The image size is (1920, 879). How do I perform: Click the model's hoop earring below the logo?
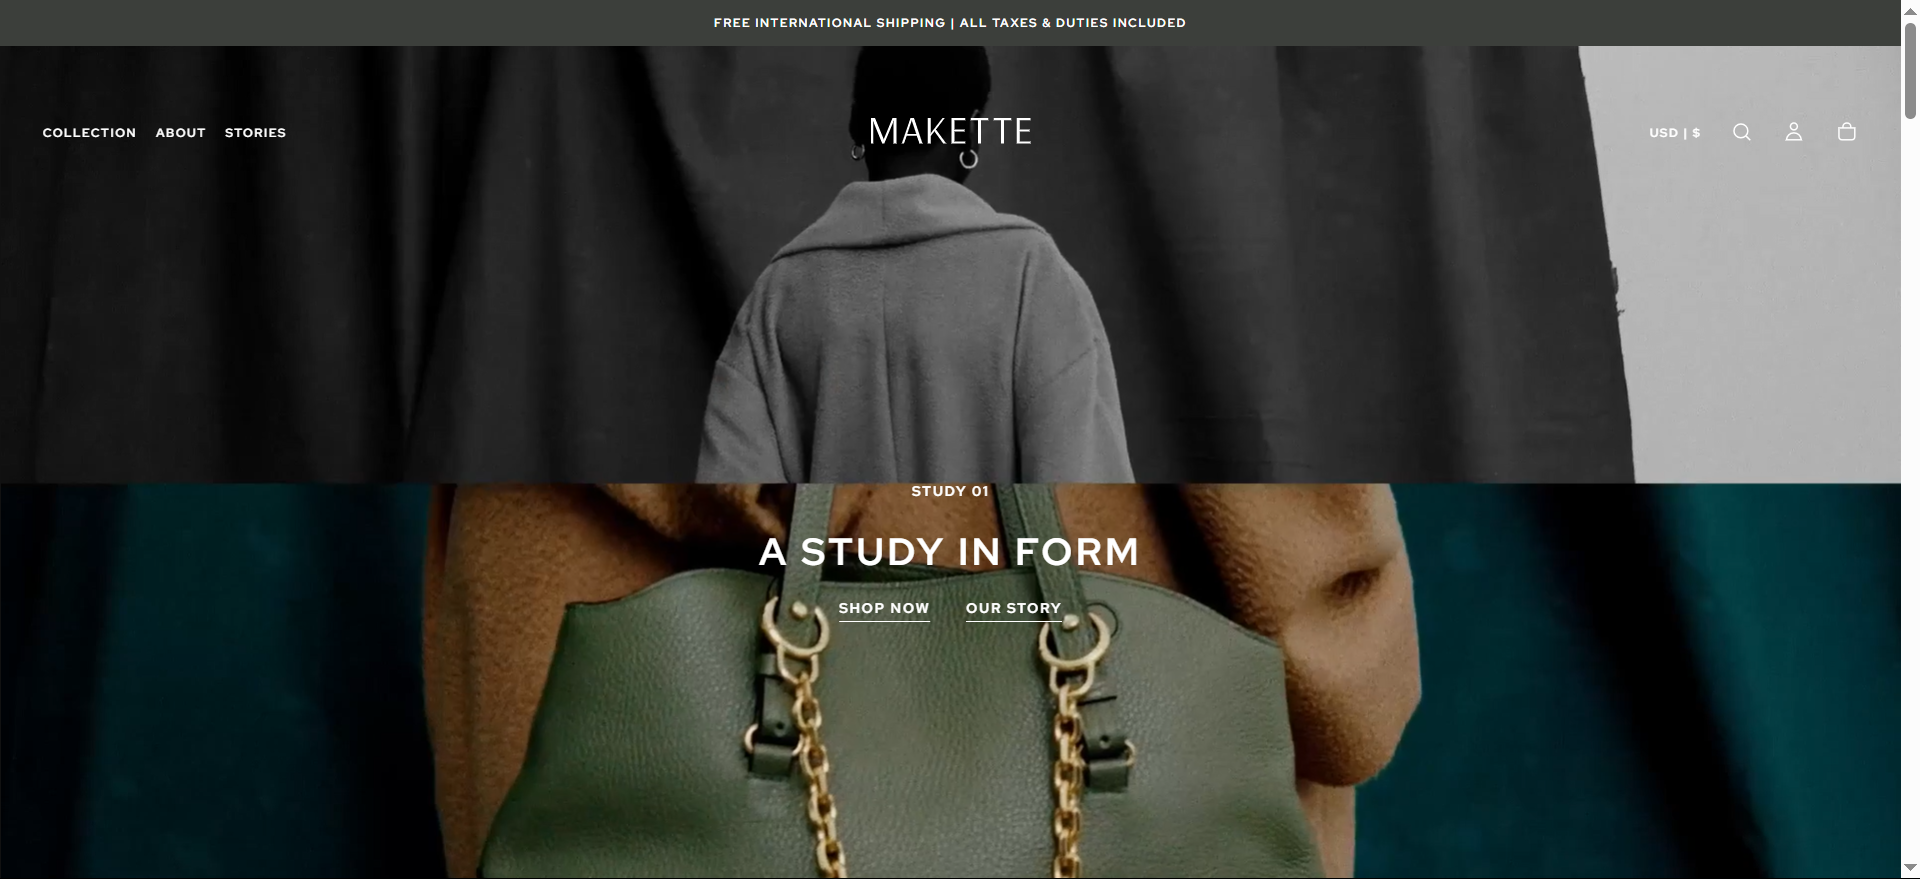[x=968, y=159]
